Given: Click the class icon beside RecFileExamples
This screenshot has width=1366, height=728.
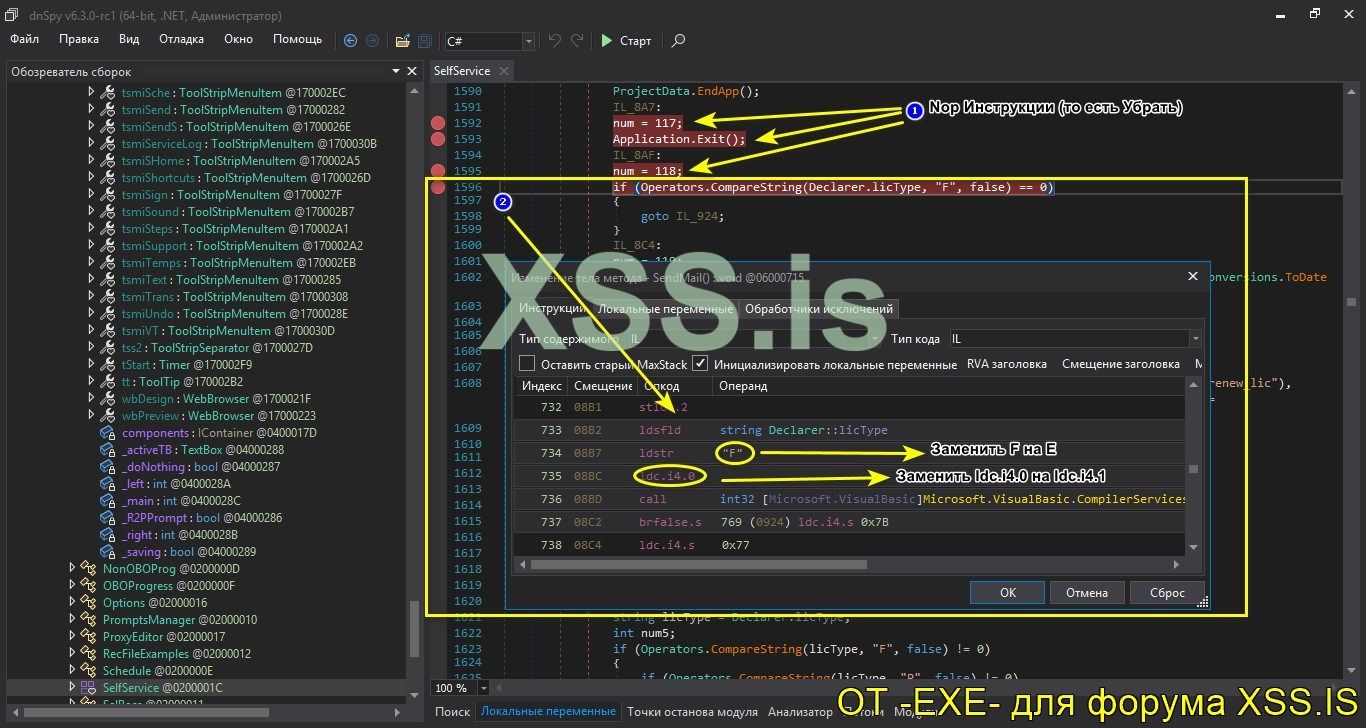Looking at the screenshot, I should 89,654.
